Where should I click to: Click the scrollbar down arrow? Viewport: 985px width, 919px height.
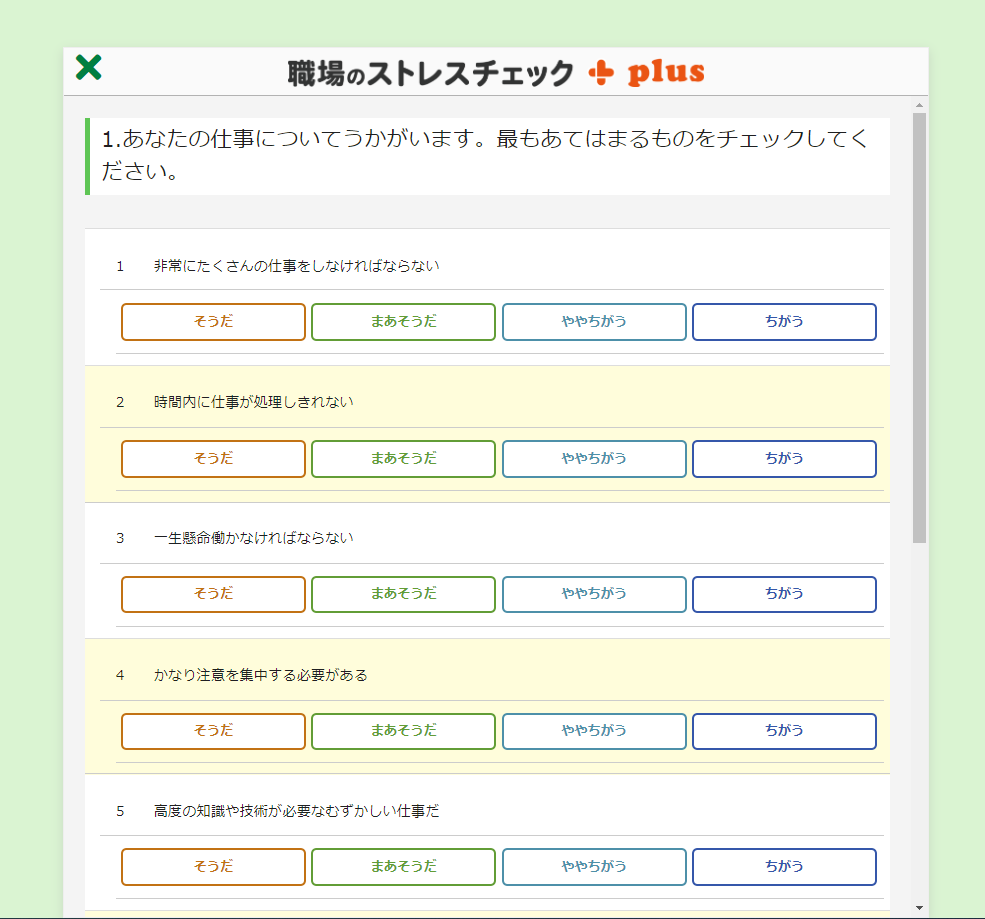(x=919, y=908)
